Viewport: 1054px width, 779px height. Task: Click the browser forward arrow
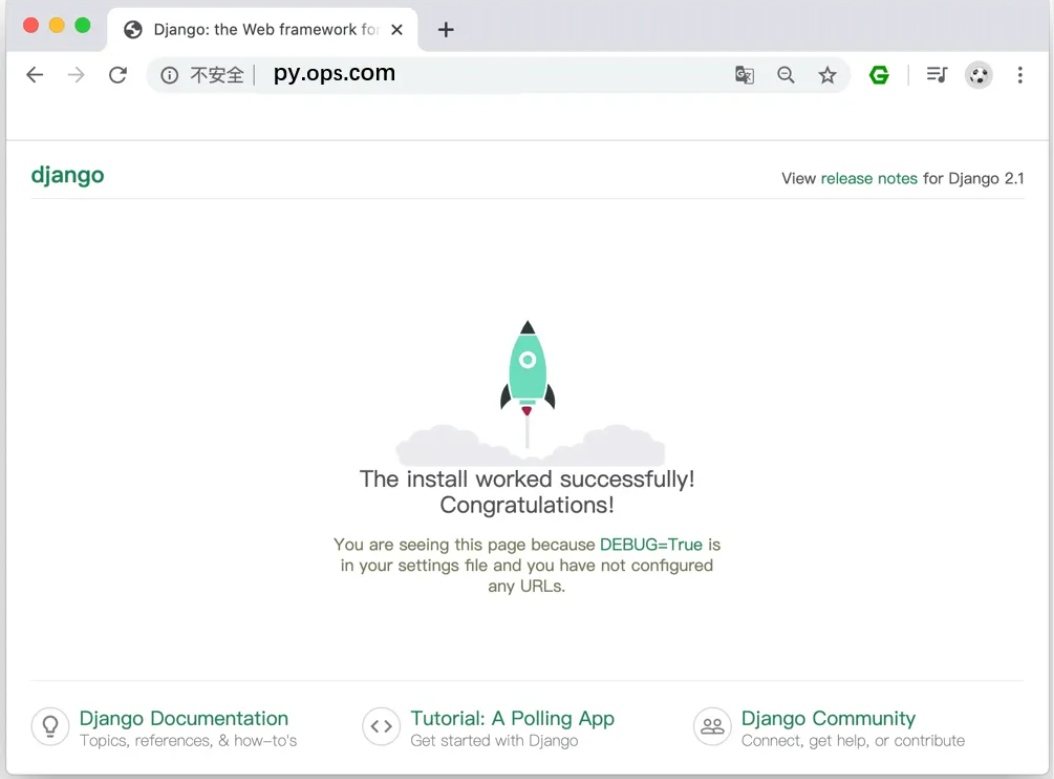coord(76,75)
